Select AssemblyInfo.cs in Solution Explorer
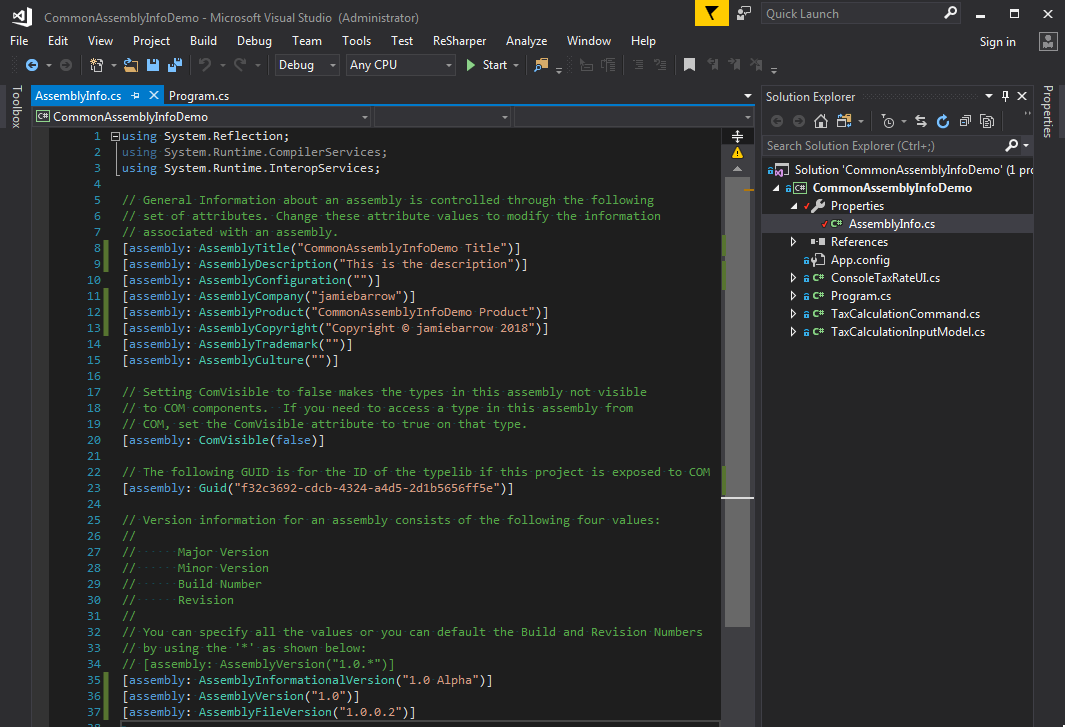The image size is (1065, 727). [891, 224]
